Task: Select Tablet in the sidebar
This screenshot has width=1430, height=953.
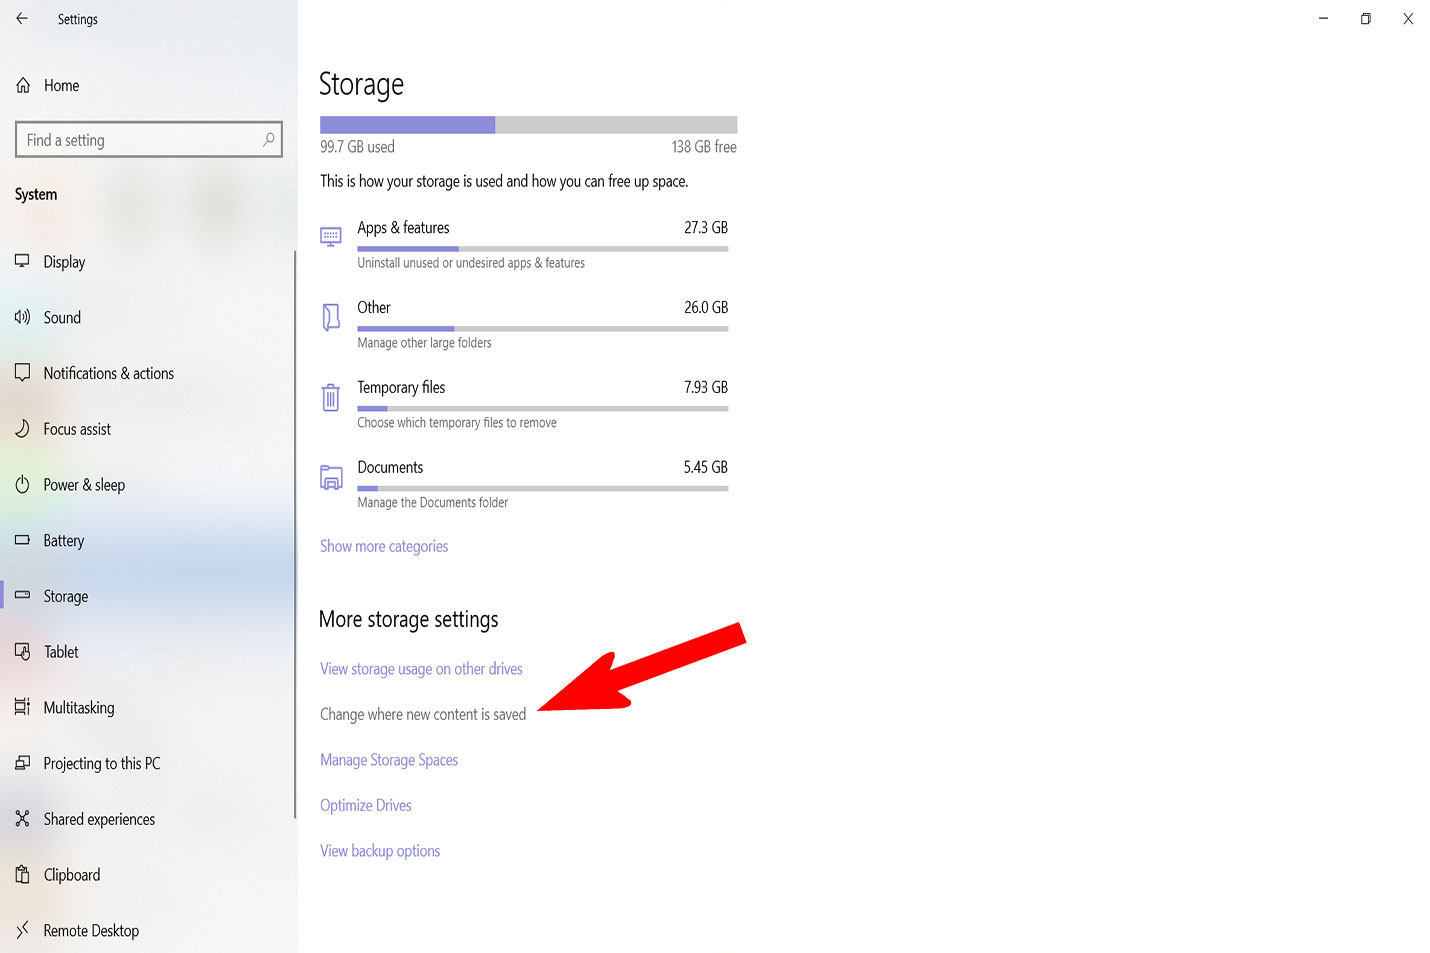Action: tap(61, 652)
